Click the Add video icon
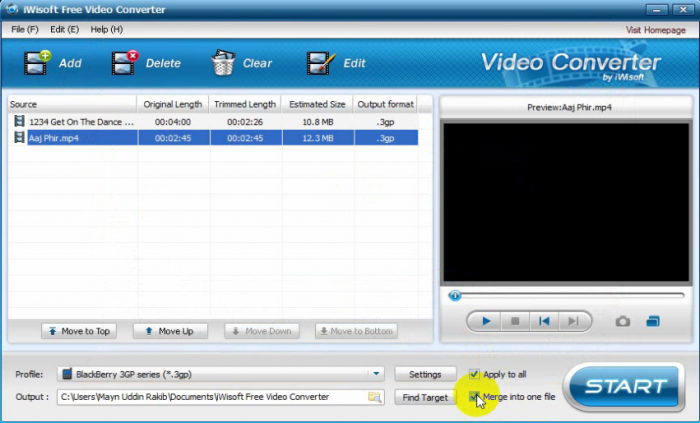Screen dimensions: 700x423 pyautogui.click(x=38, y=62)
